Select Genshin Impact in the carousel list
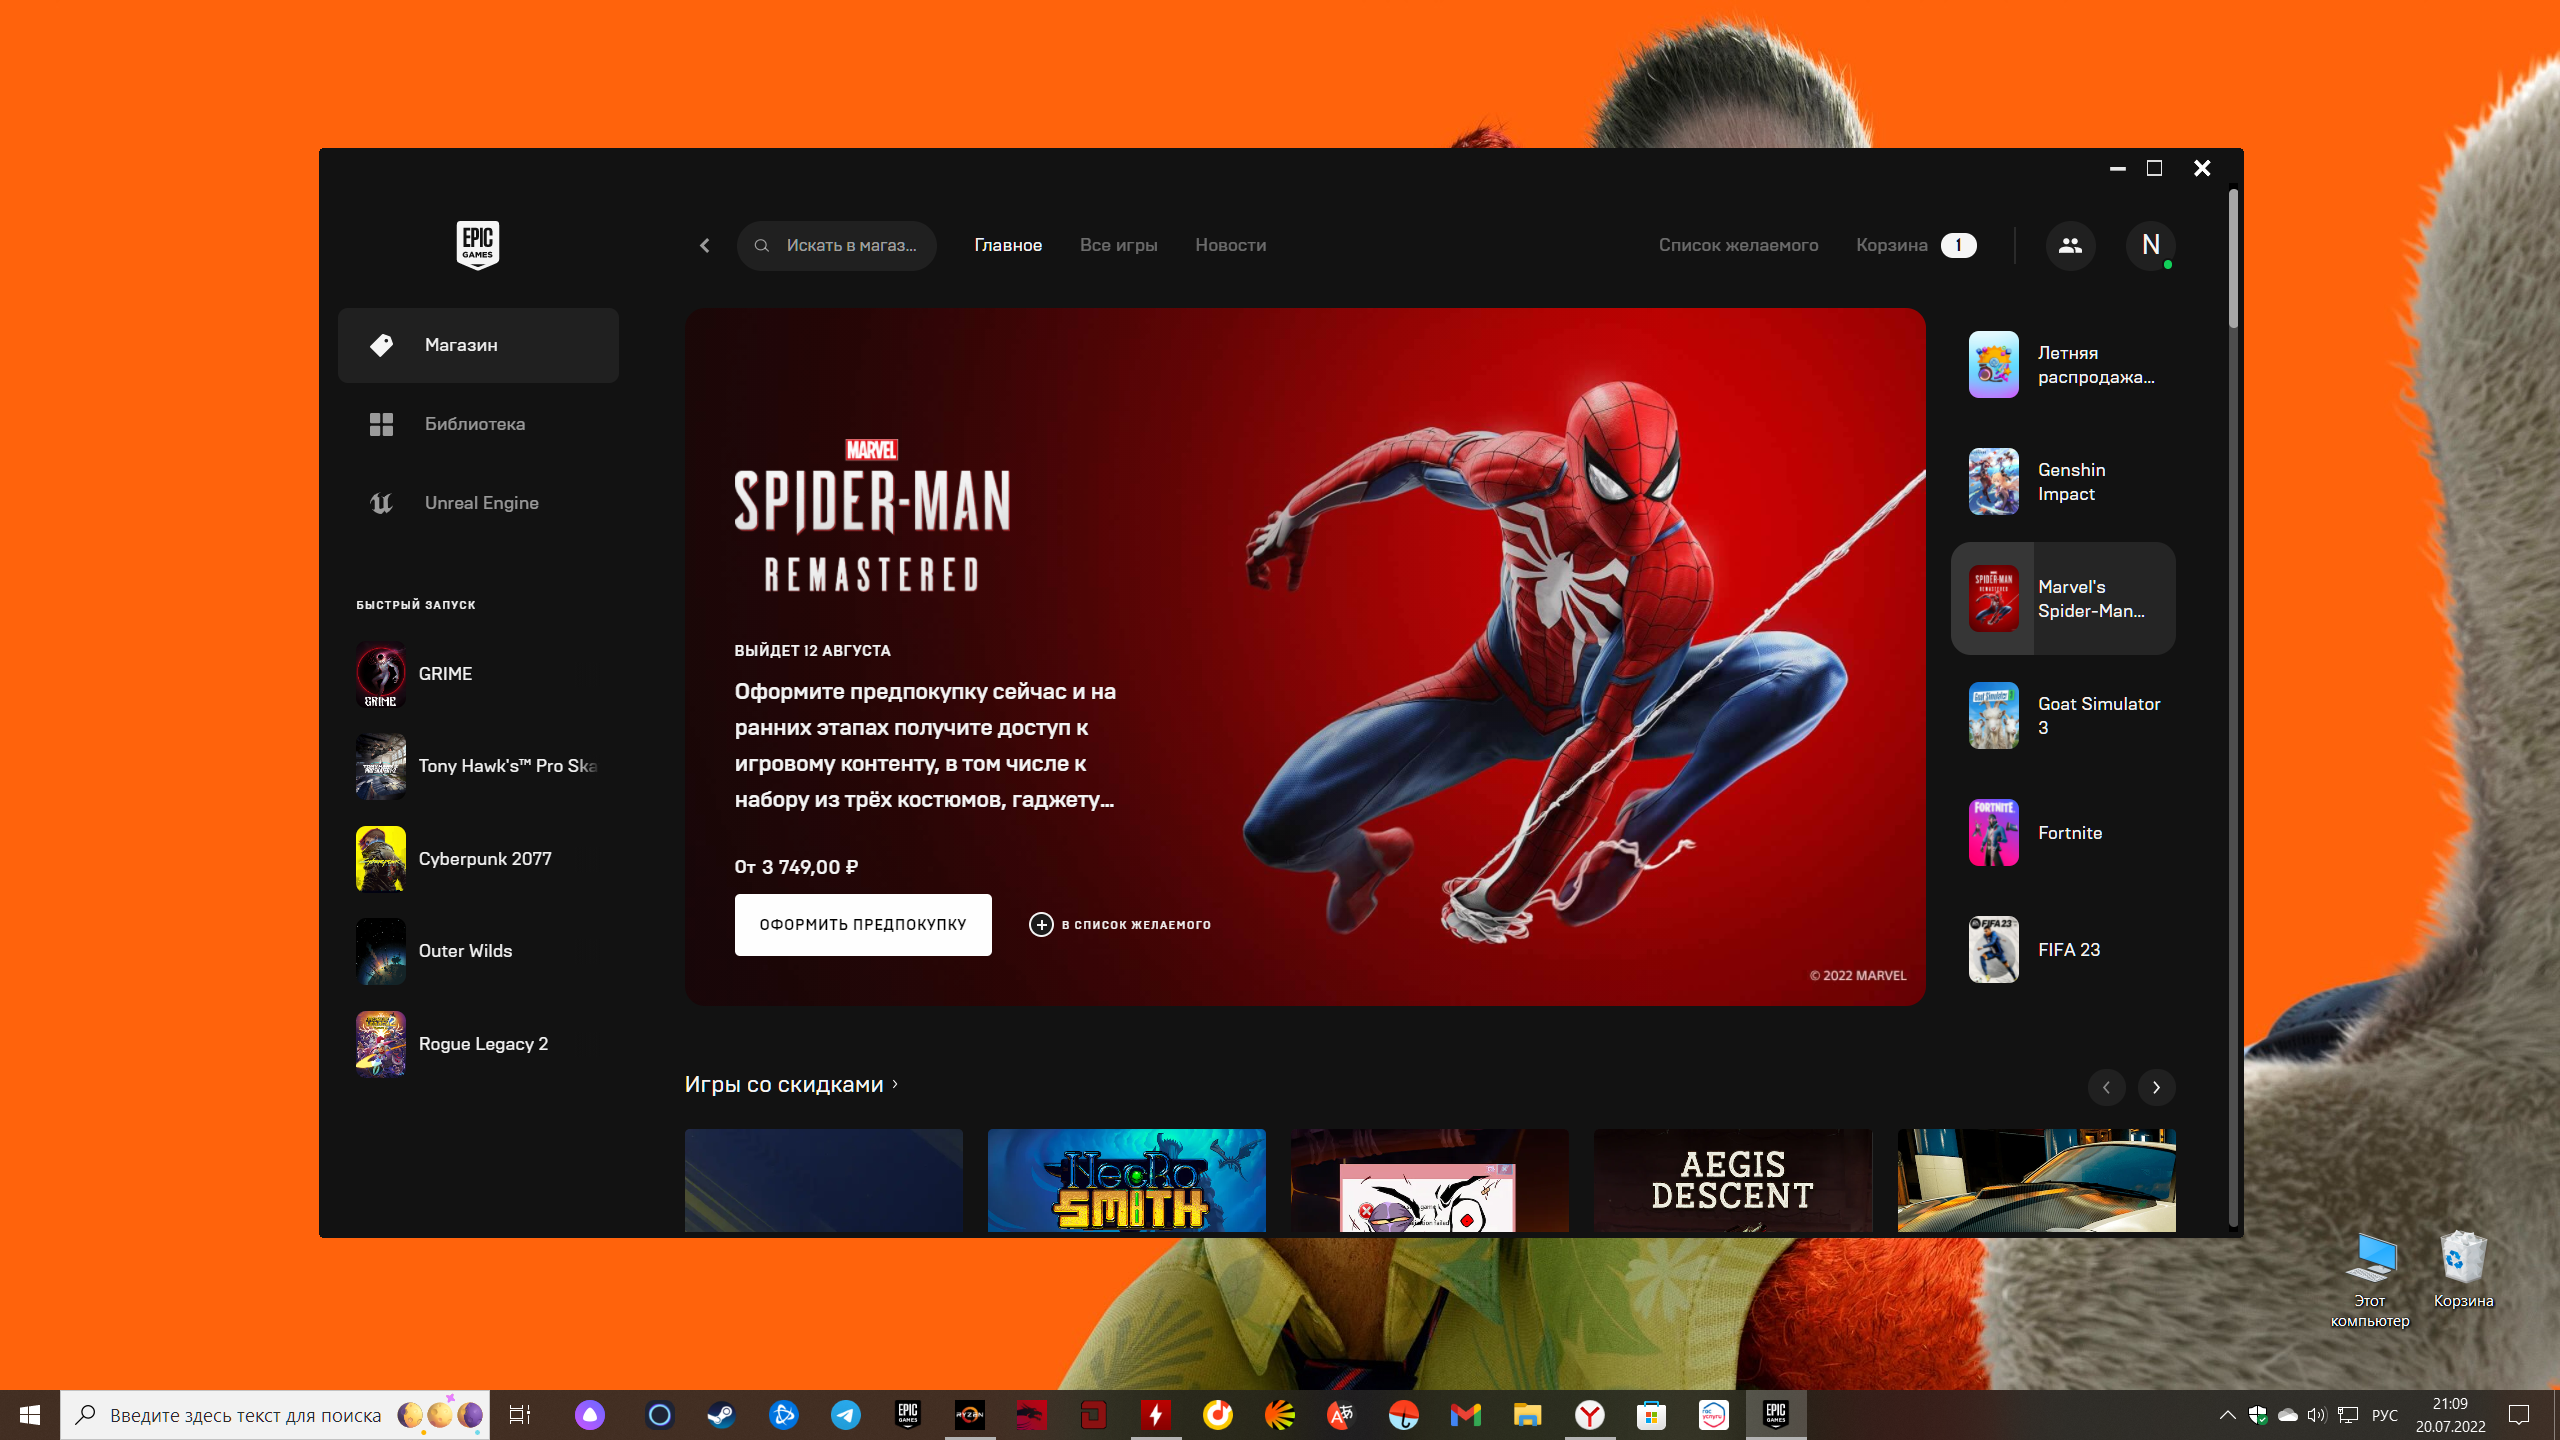Viewport: 2560px width, 1440px height. 2063,482
